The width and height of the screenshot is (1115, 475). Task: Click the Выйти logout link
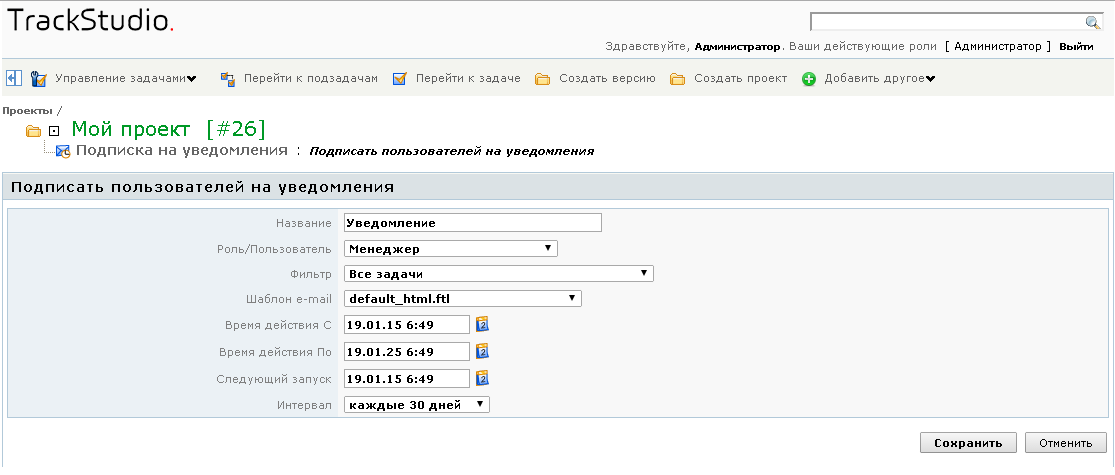click(x=1076, y=47)
